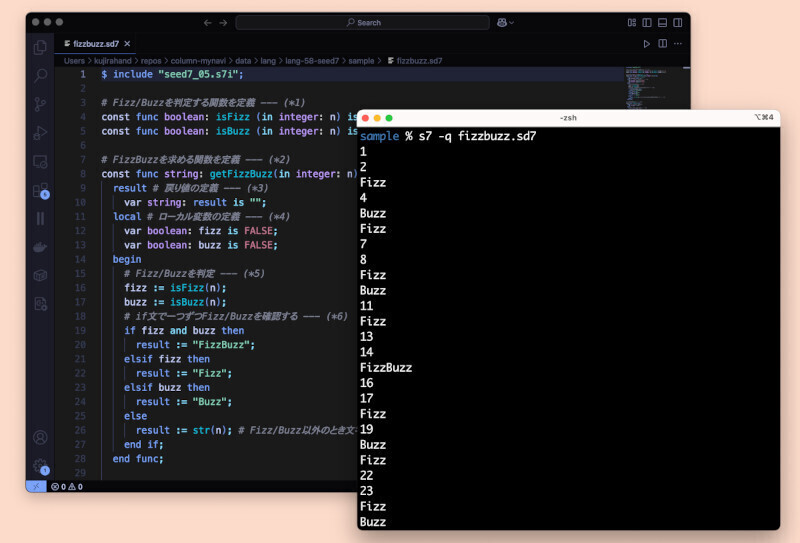
Task: Click the Search command center field
Action: coord(363,22)
